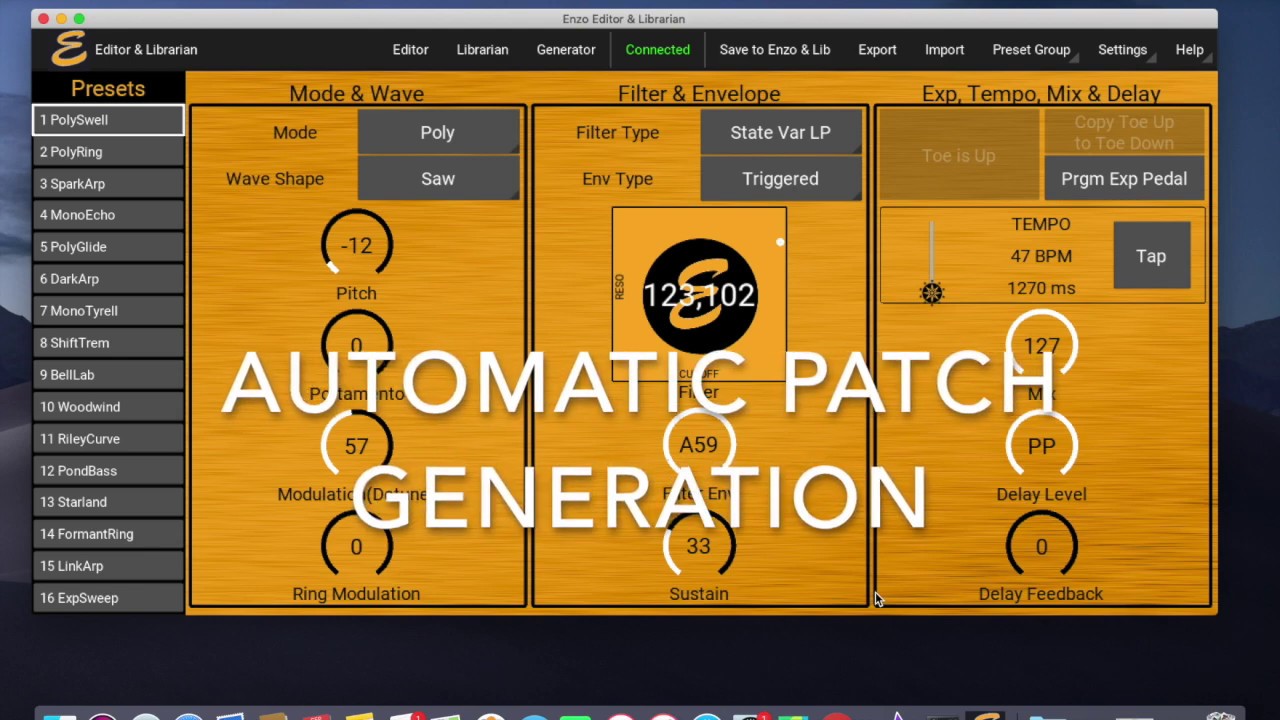Select preset 1 PolySwell
The width and height of the screenshot is (1280, 720).
tap(108, 120)
